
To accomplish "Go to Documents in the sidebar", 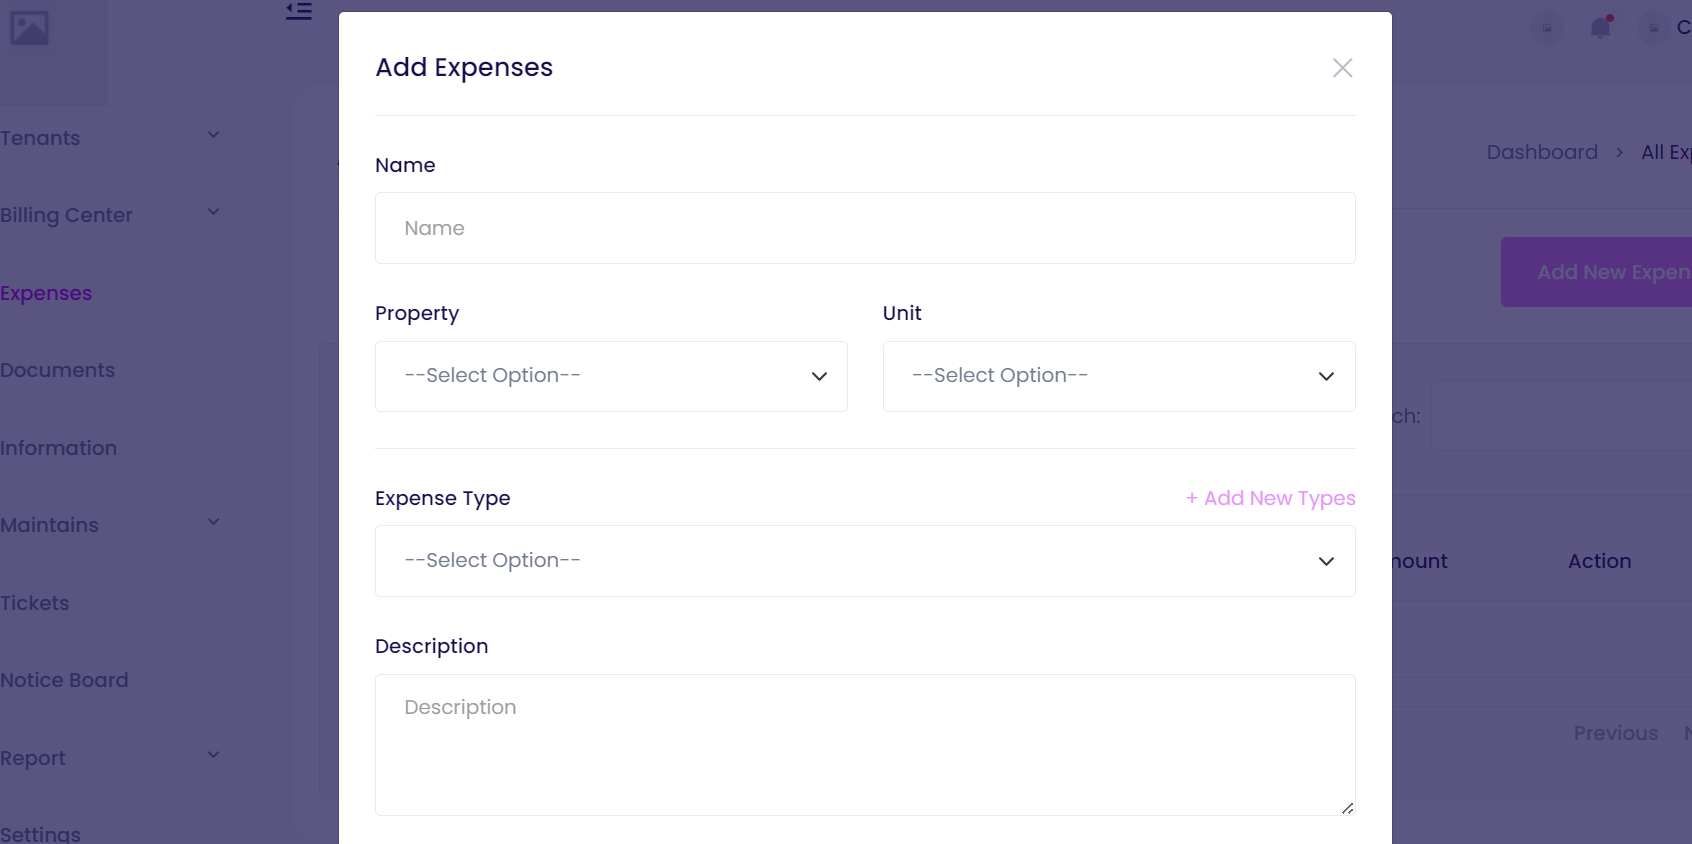I will coord(58,370).
